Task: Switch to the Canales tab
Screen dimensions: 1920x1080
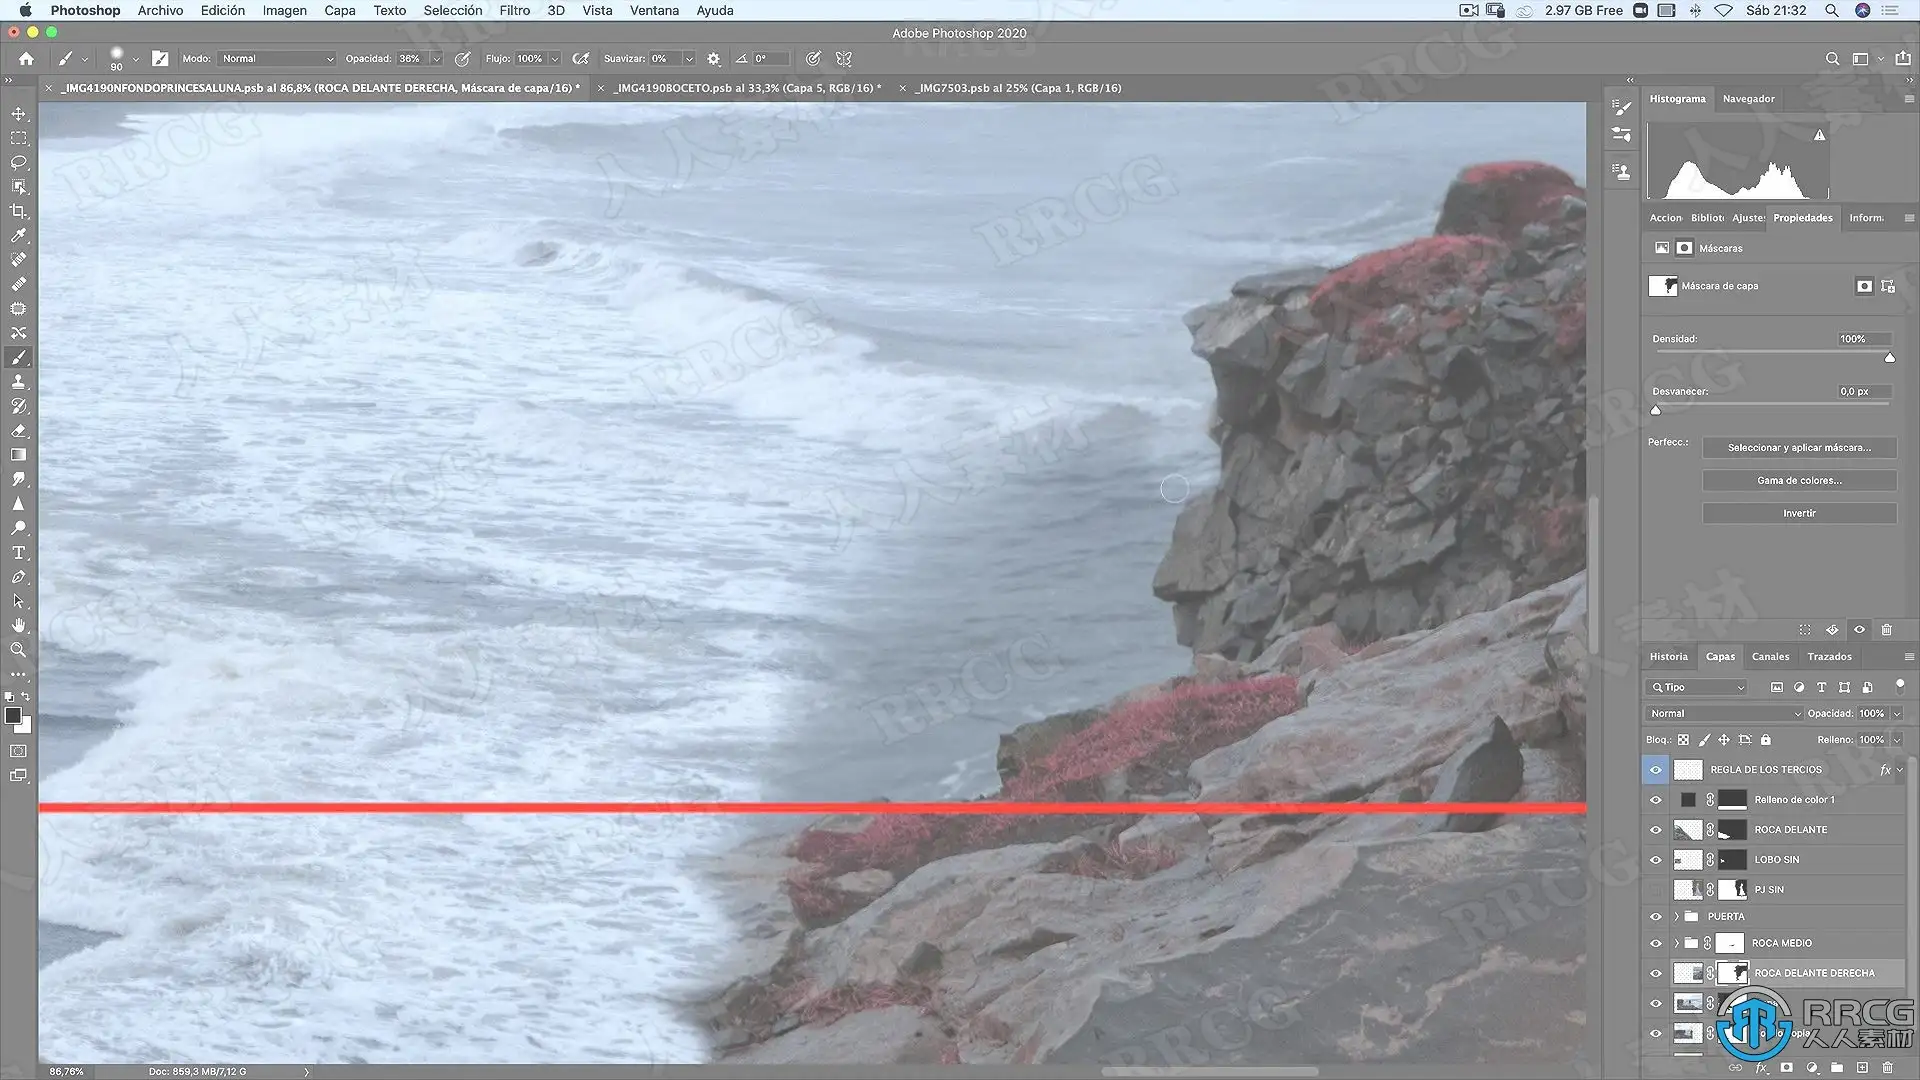Action: tap(1769, 657)
